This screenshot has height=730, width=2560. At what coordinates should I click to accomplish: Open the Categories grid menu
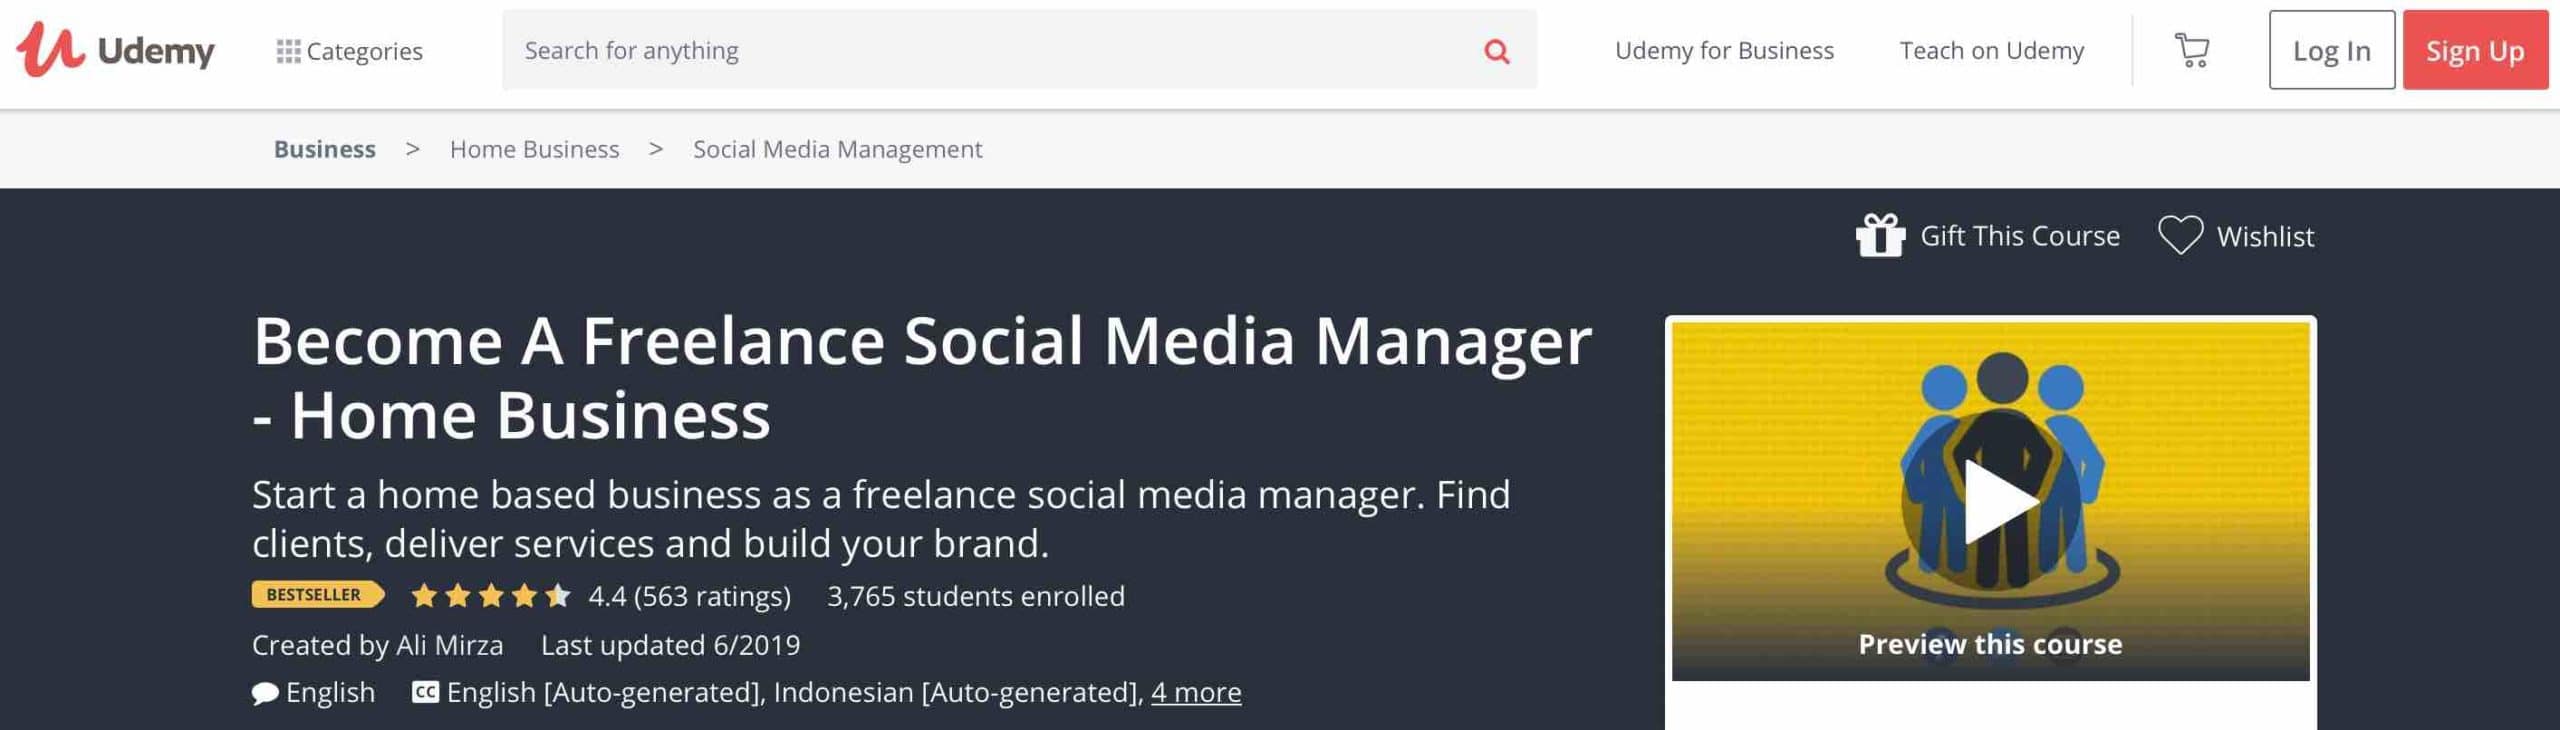(x=349, y=51)
